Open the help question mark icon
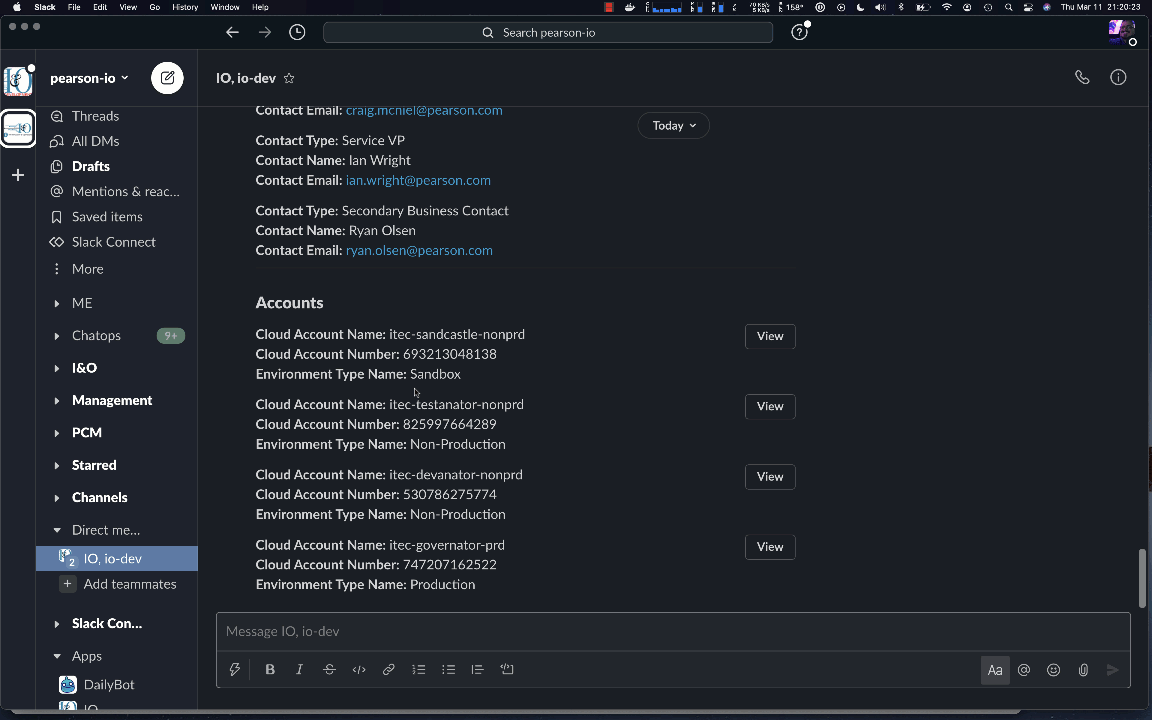The width and height of the screenshot is (1152, 720). point(799,32)
